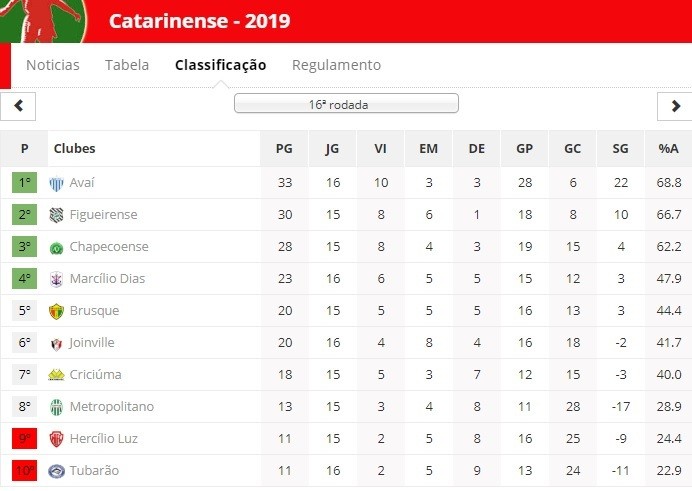Click the Tubarão club crest icon
This screenshot has width=692, height=491.
57,471
